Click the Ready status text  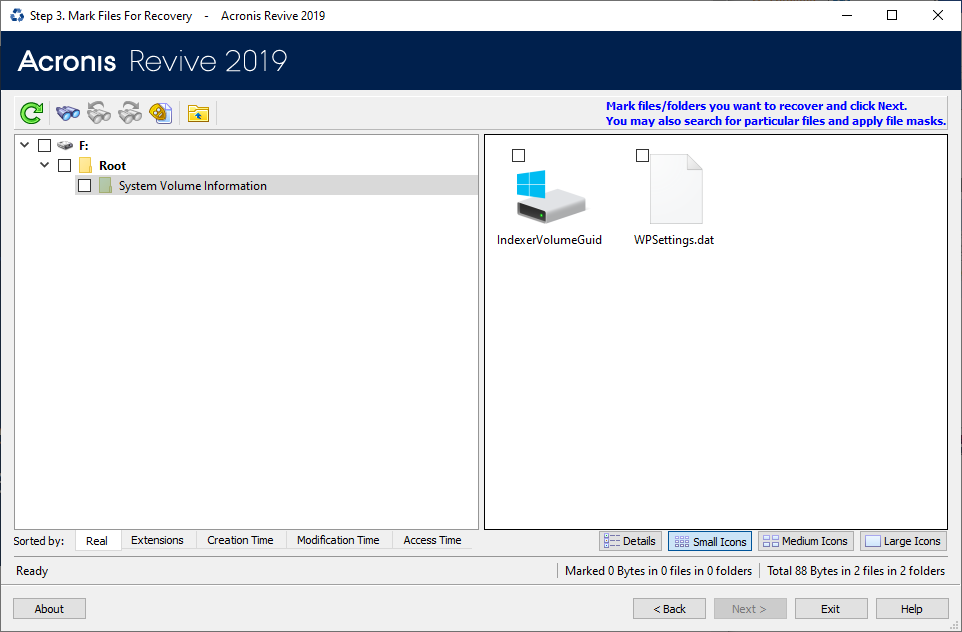tap(32, 571)
